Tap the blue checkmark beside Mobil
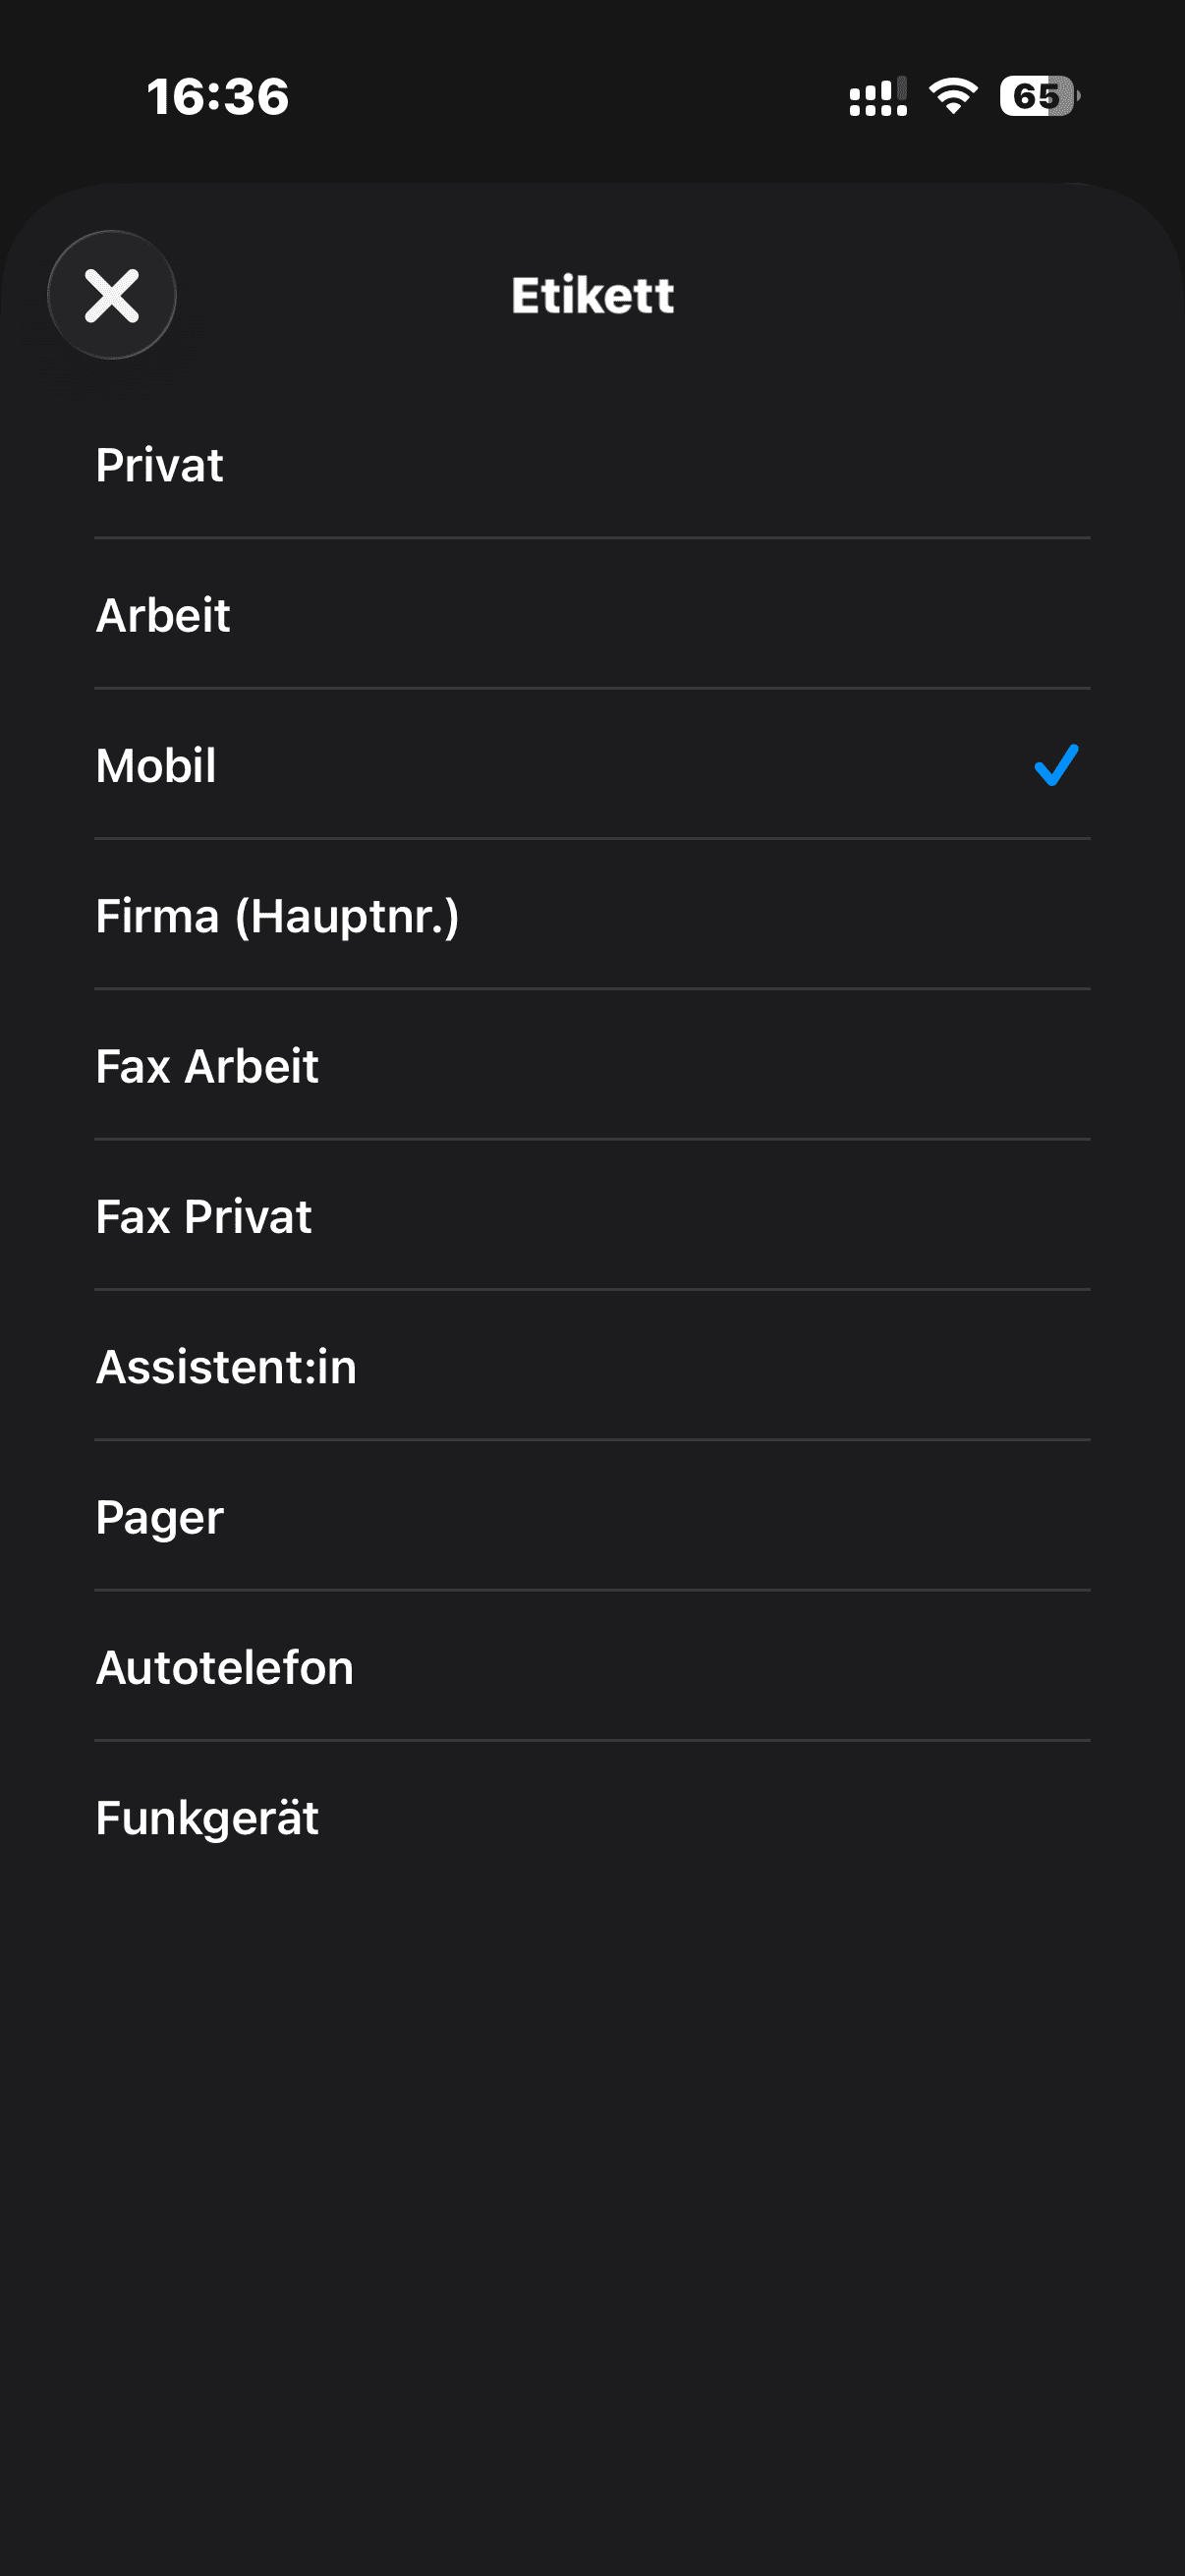1185x2576 pixels. coord(1056,766)
